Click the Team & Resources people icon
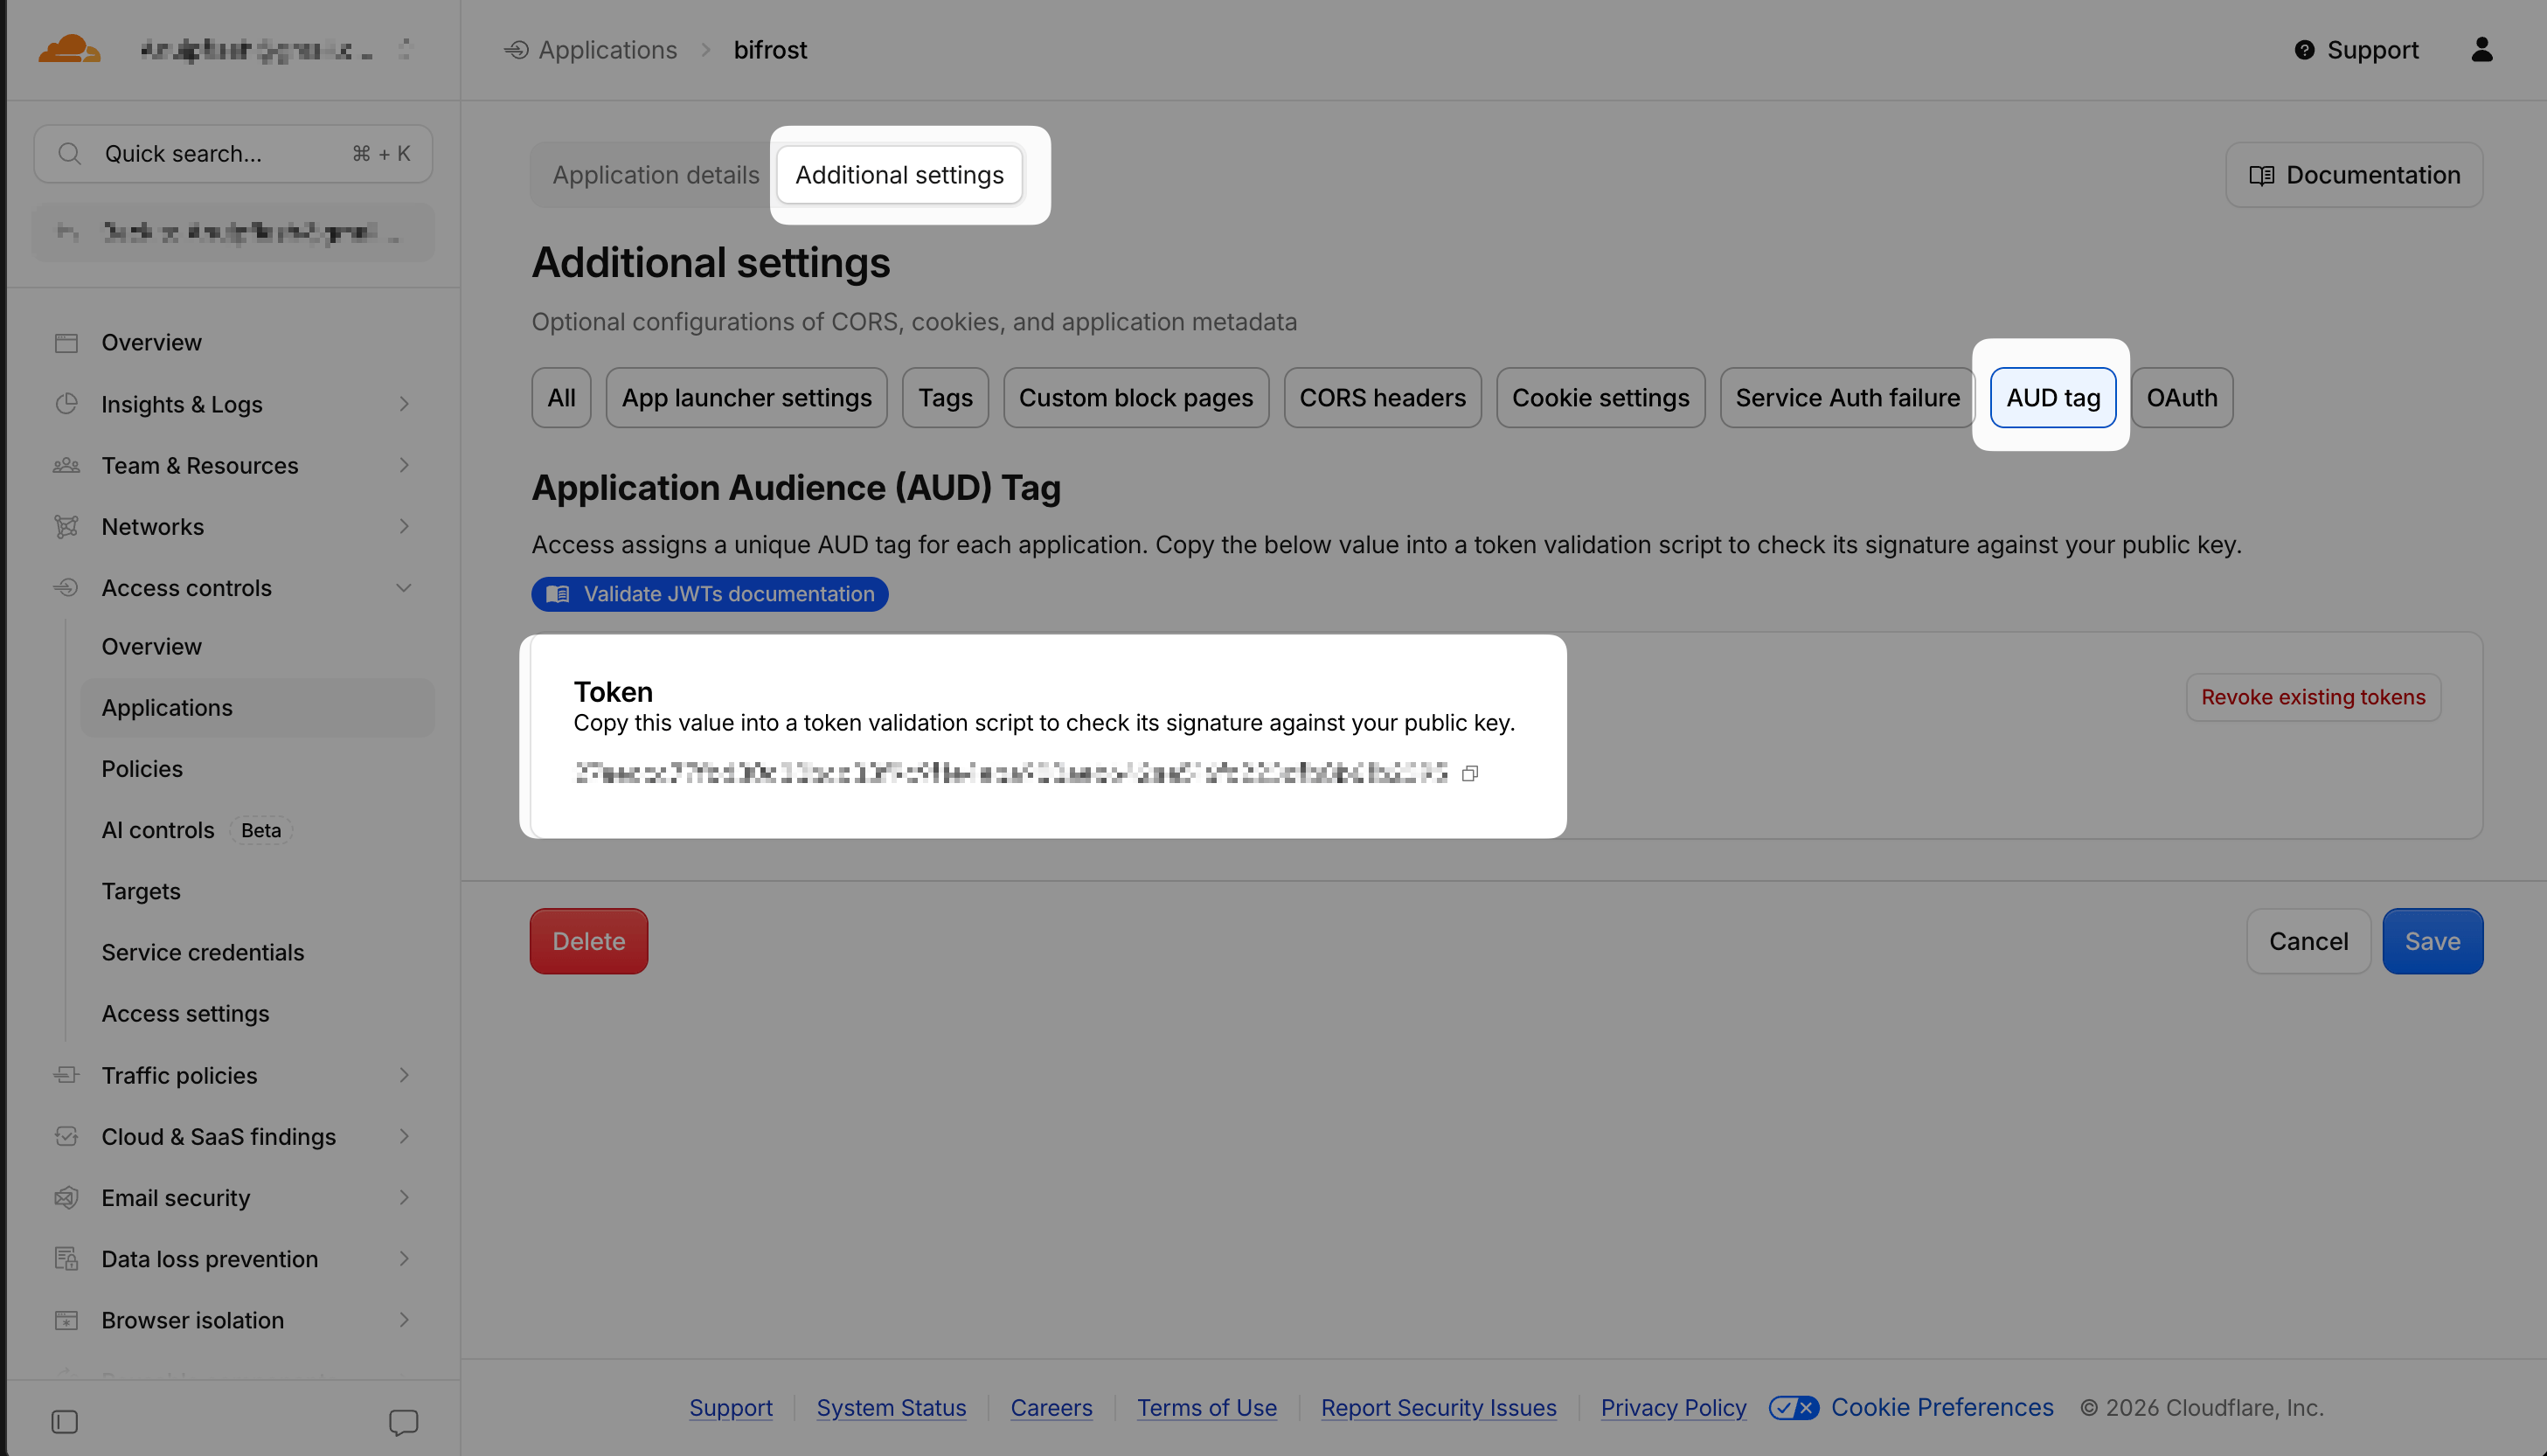The height and width of the screenshot is (1456, 2547). [66, 465]
